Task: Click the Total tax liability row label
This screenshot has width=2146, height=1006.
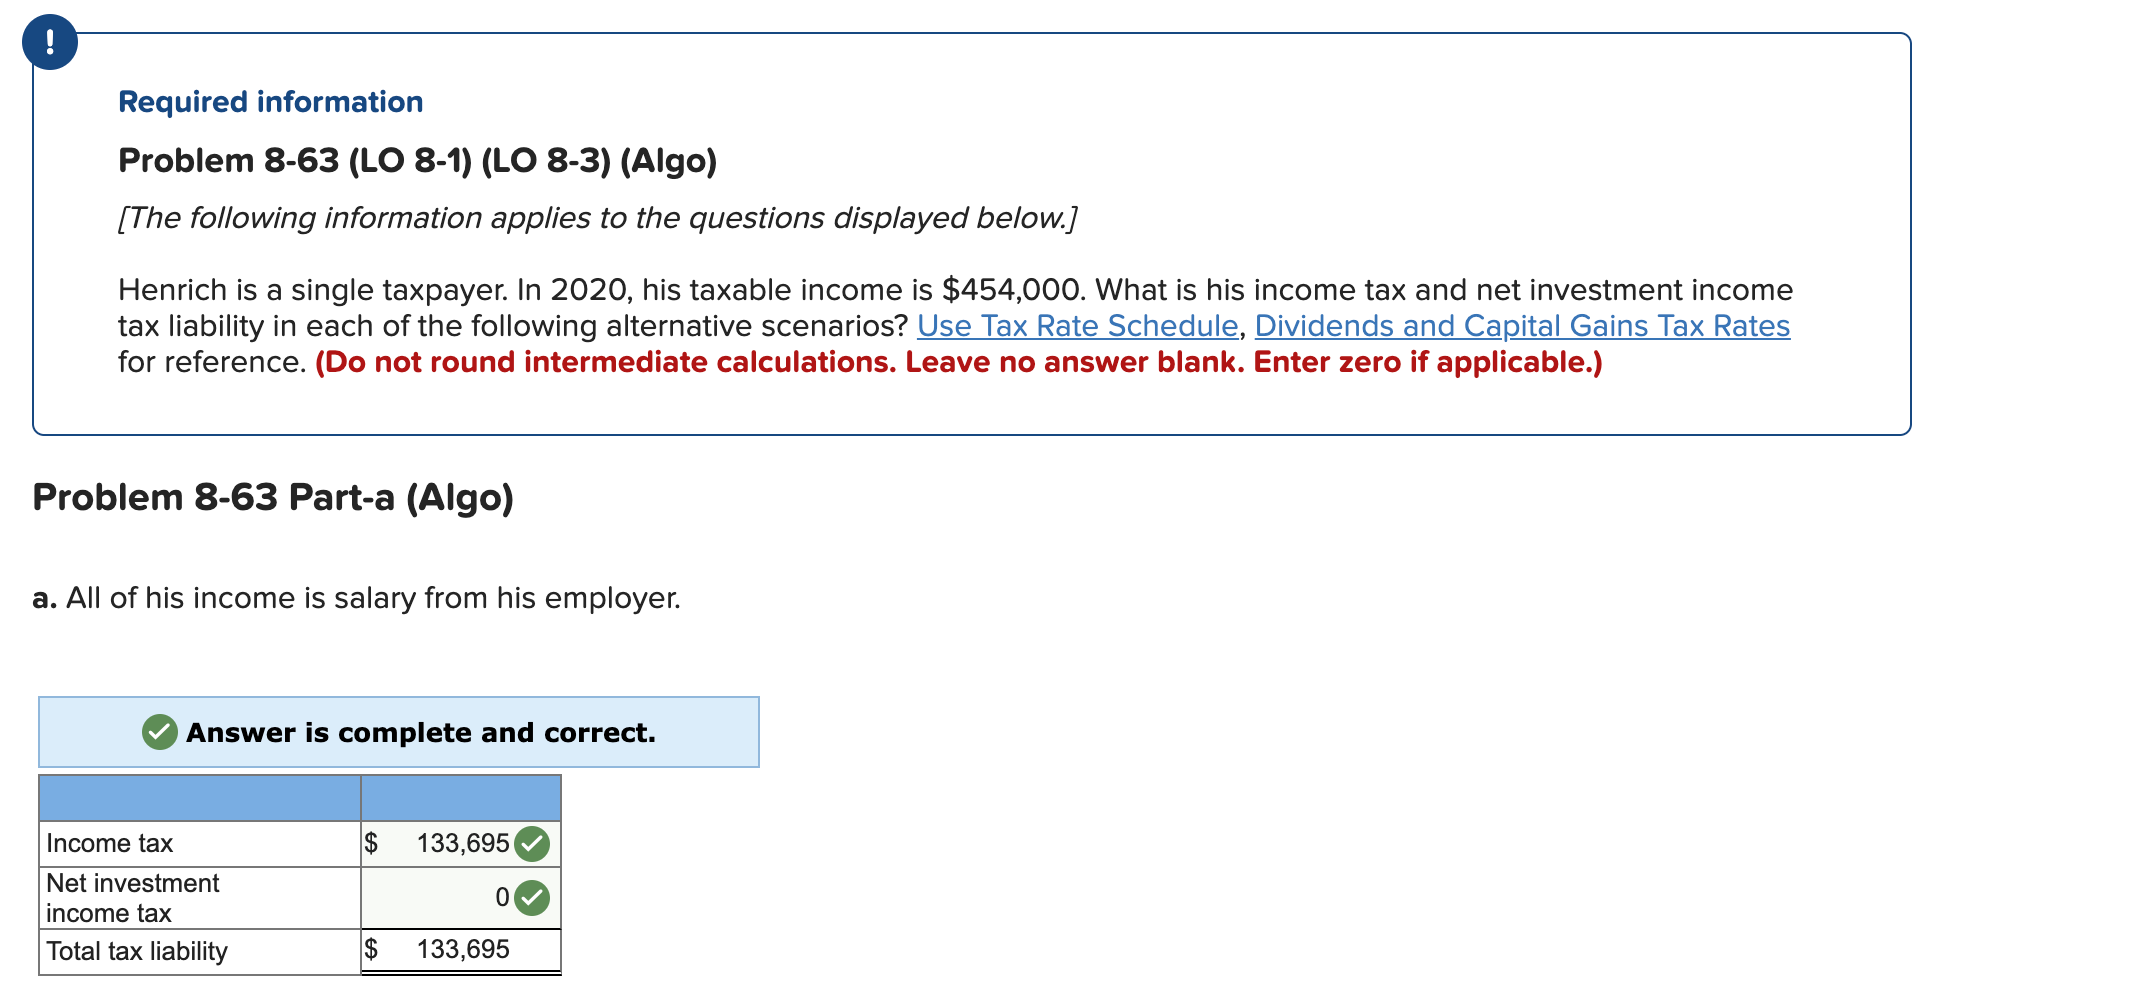Action: (137, 951)
